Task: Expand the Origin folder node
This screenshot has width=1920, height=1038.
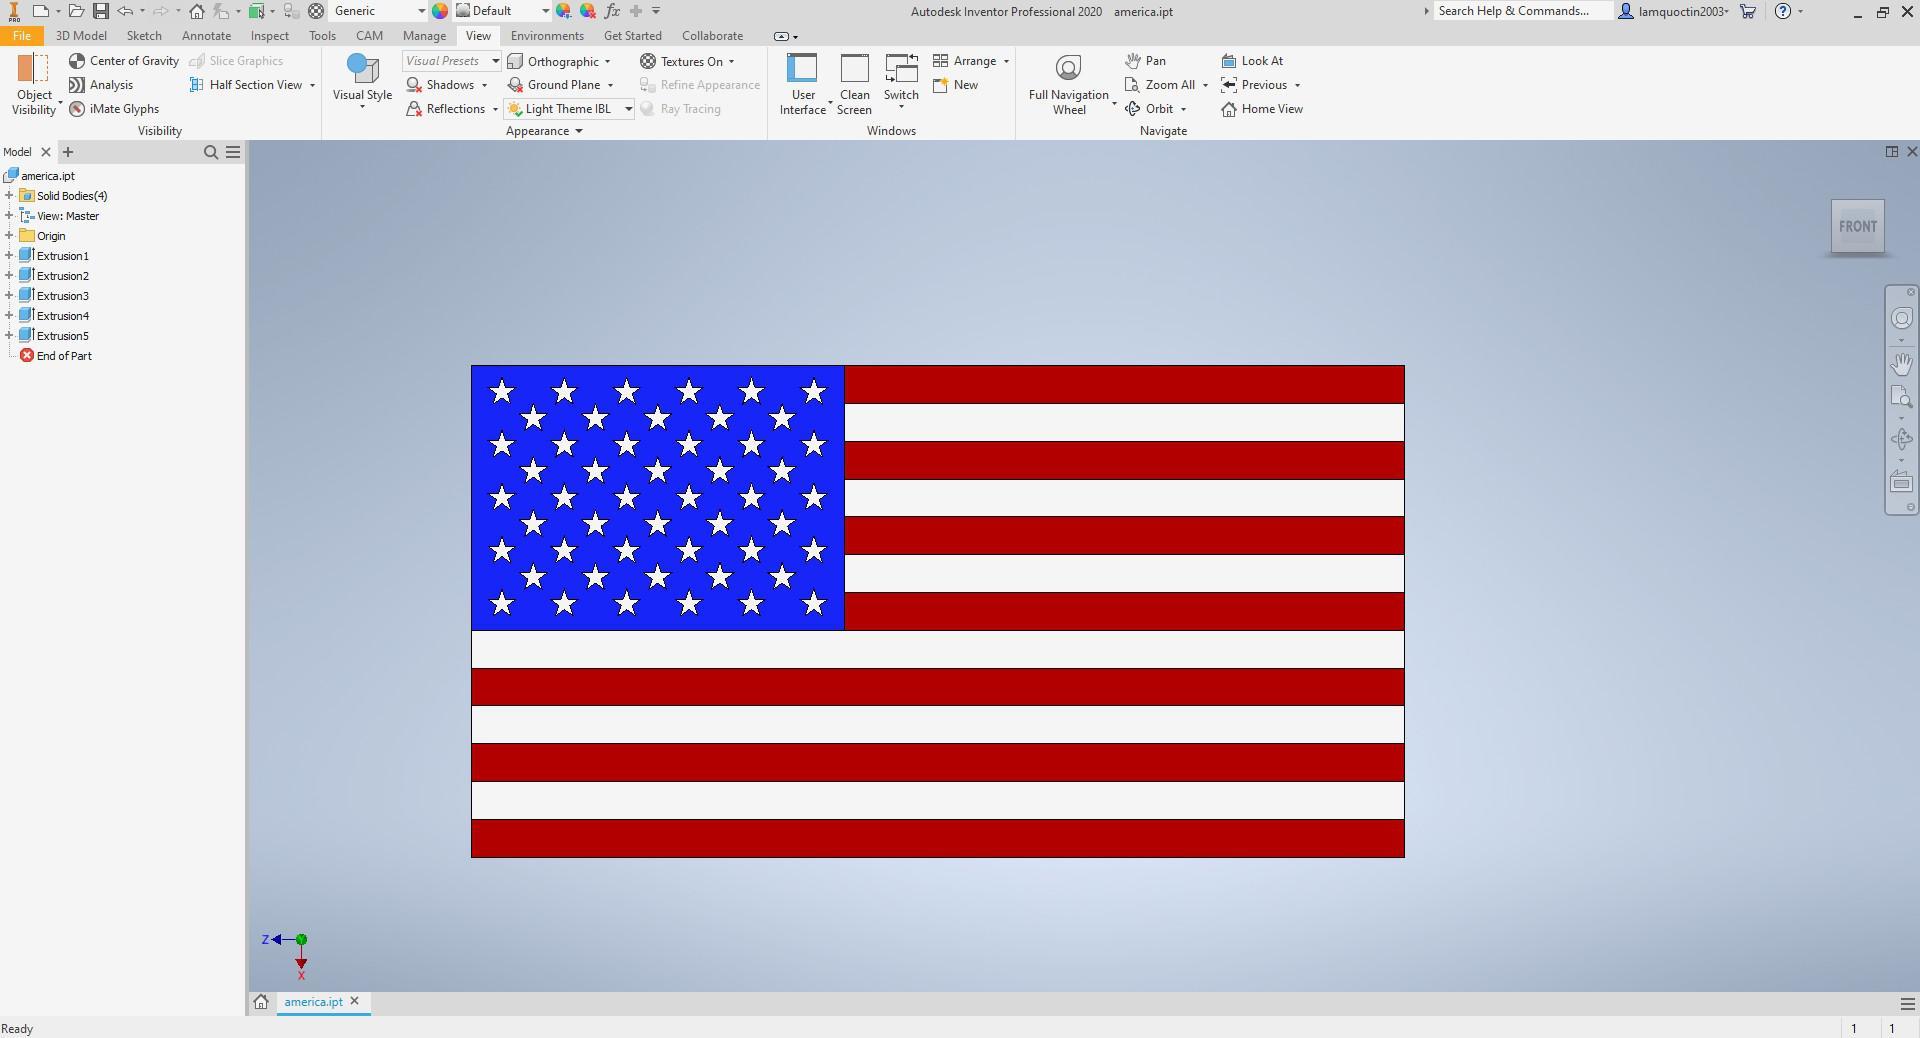Action: [9, 236]
